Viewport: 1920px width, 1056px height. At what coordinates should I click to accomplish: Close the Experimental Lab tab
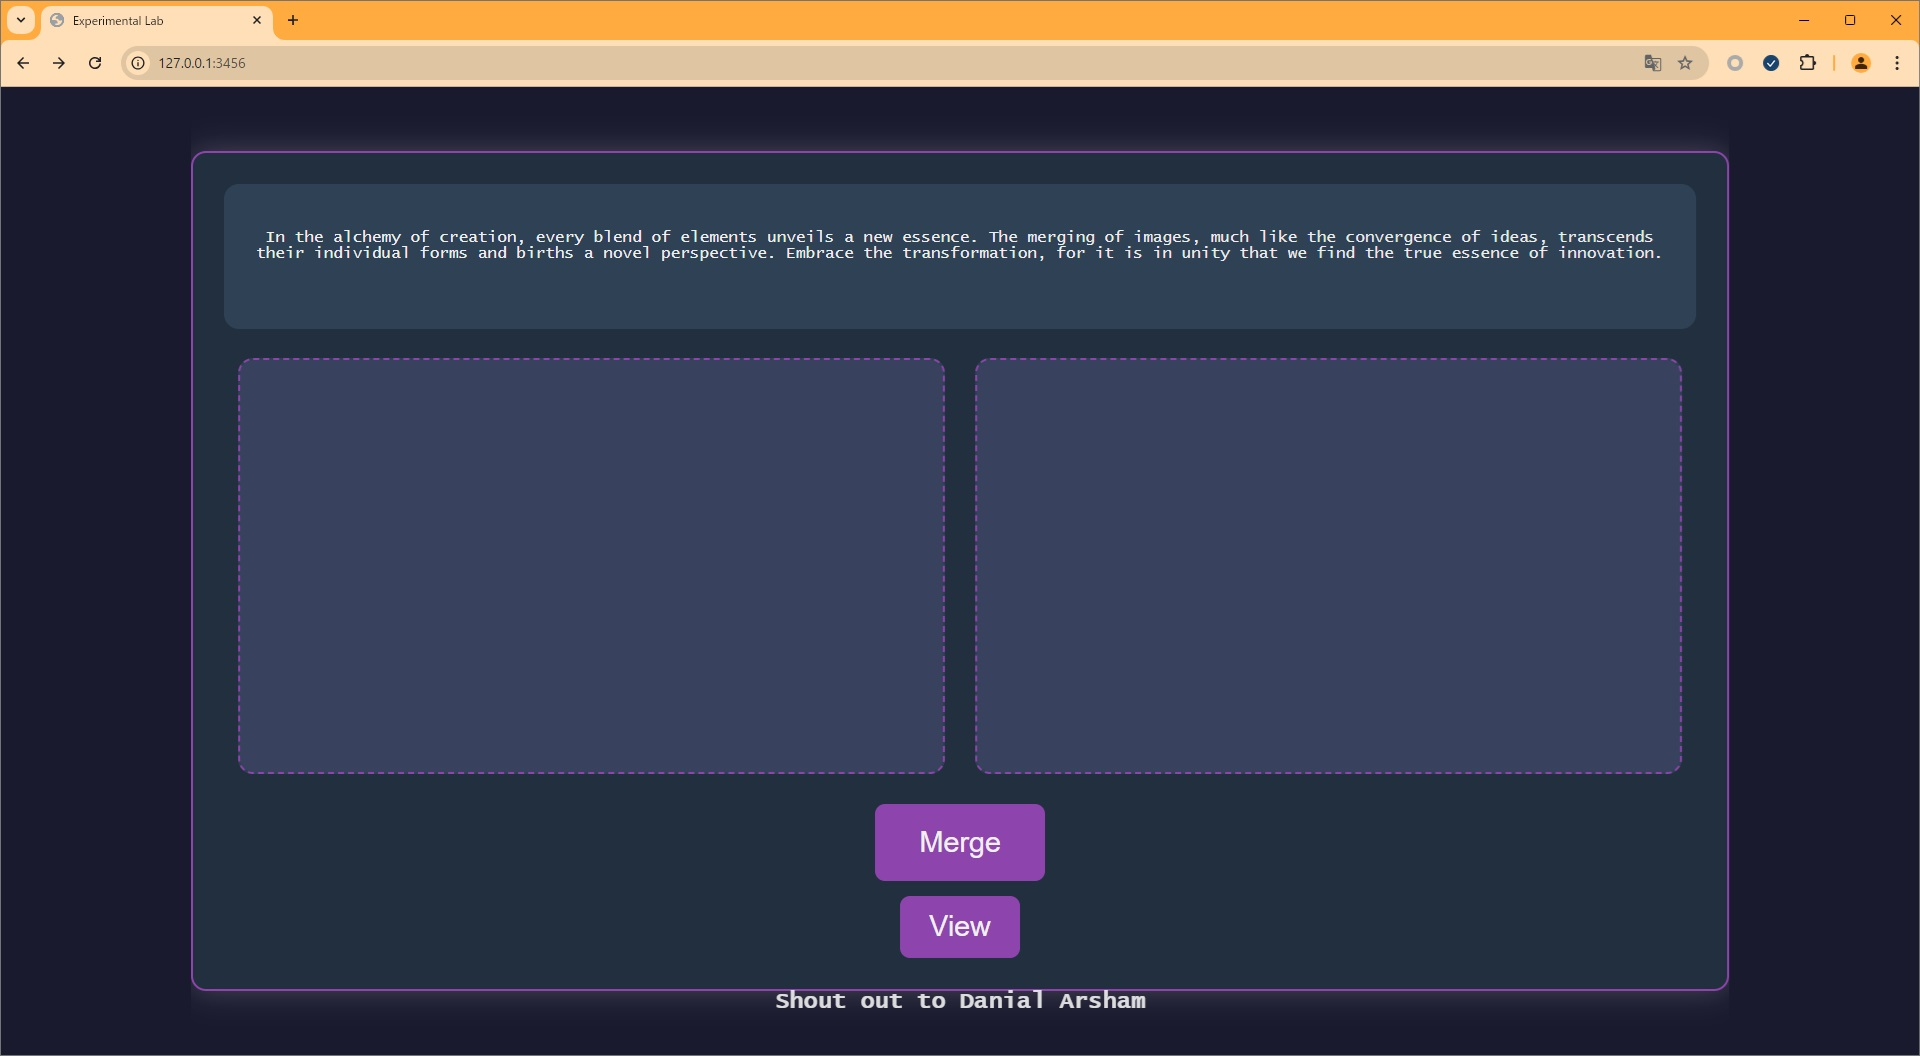pyautogui.click(x=257, y=20)
